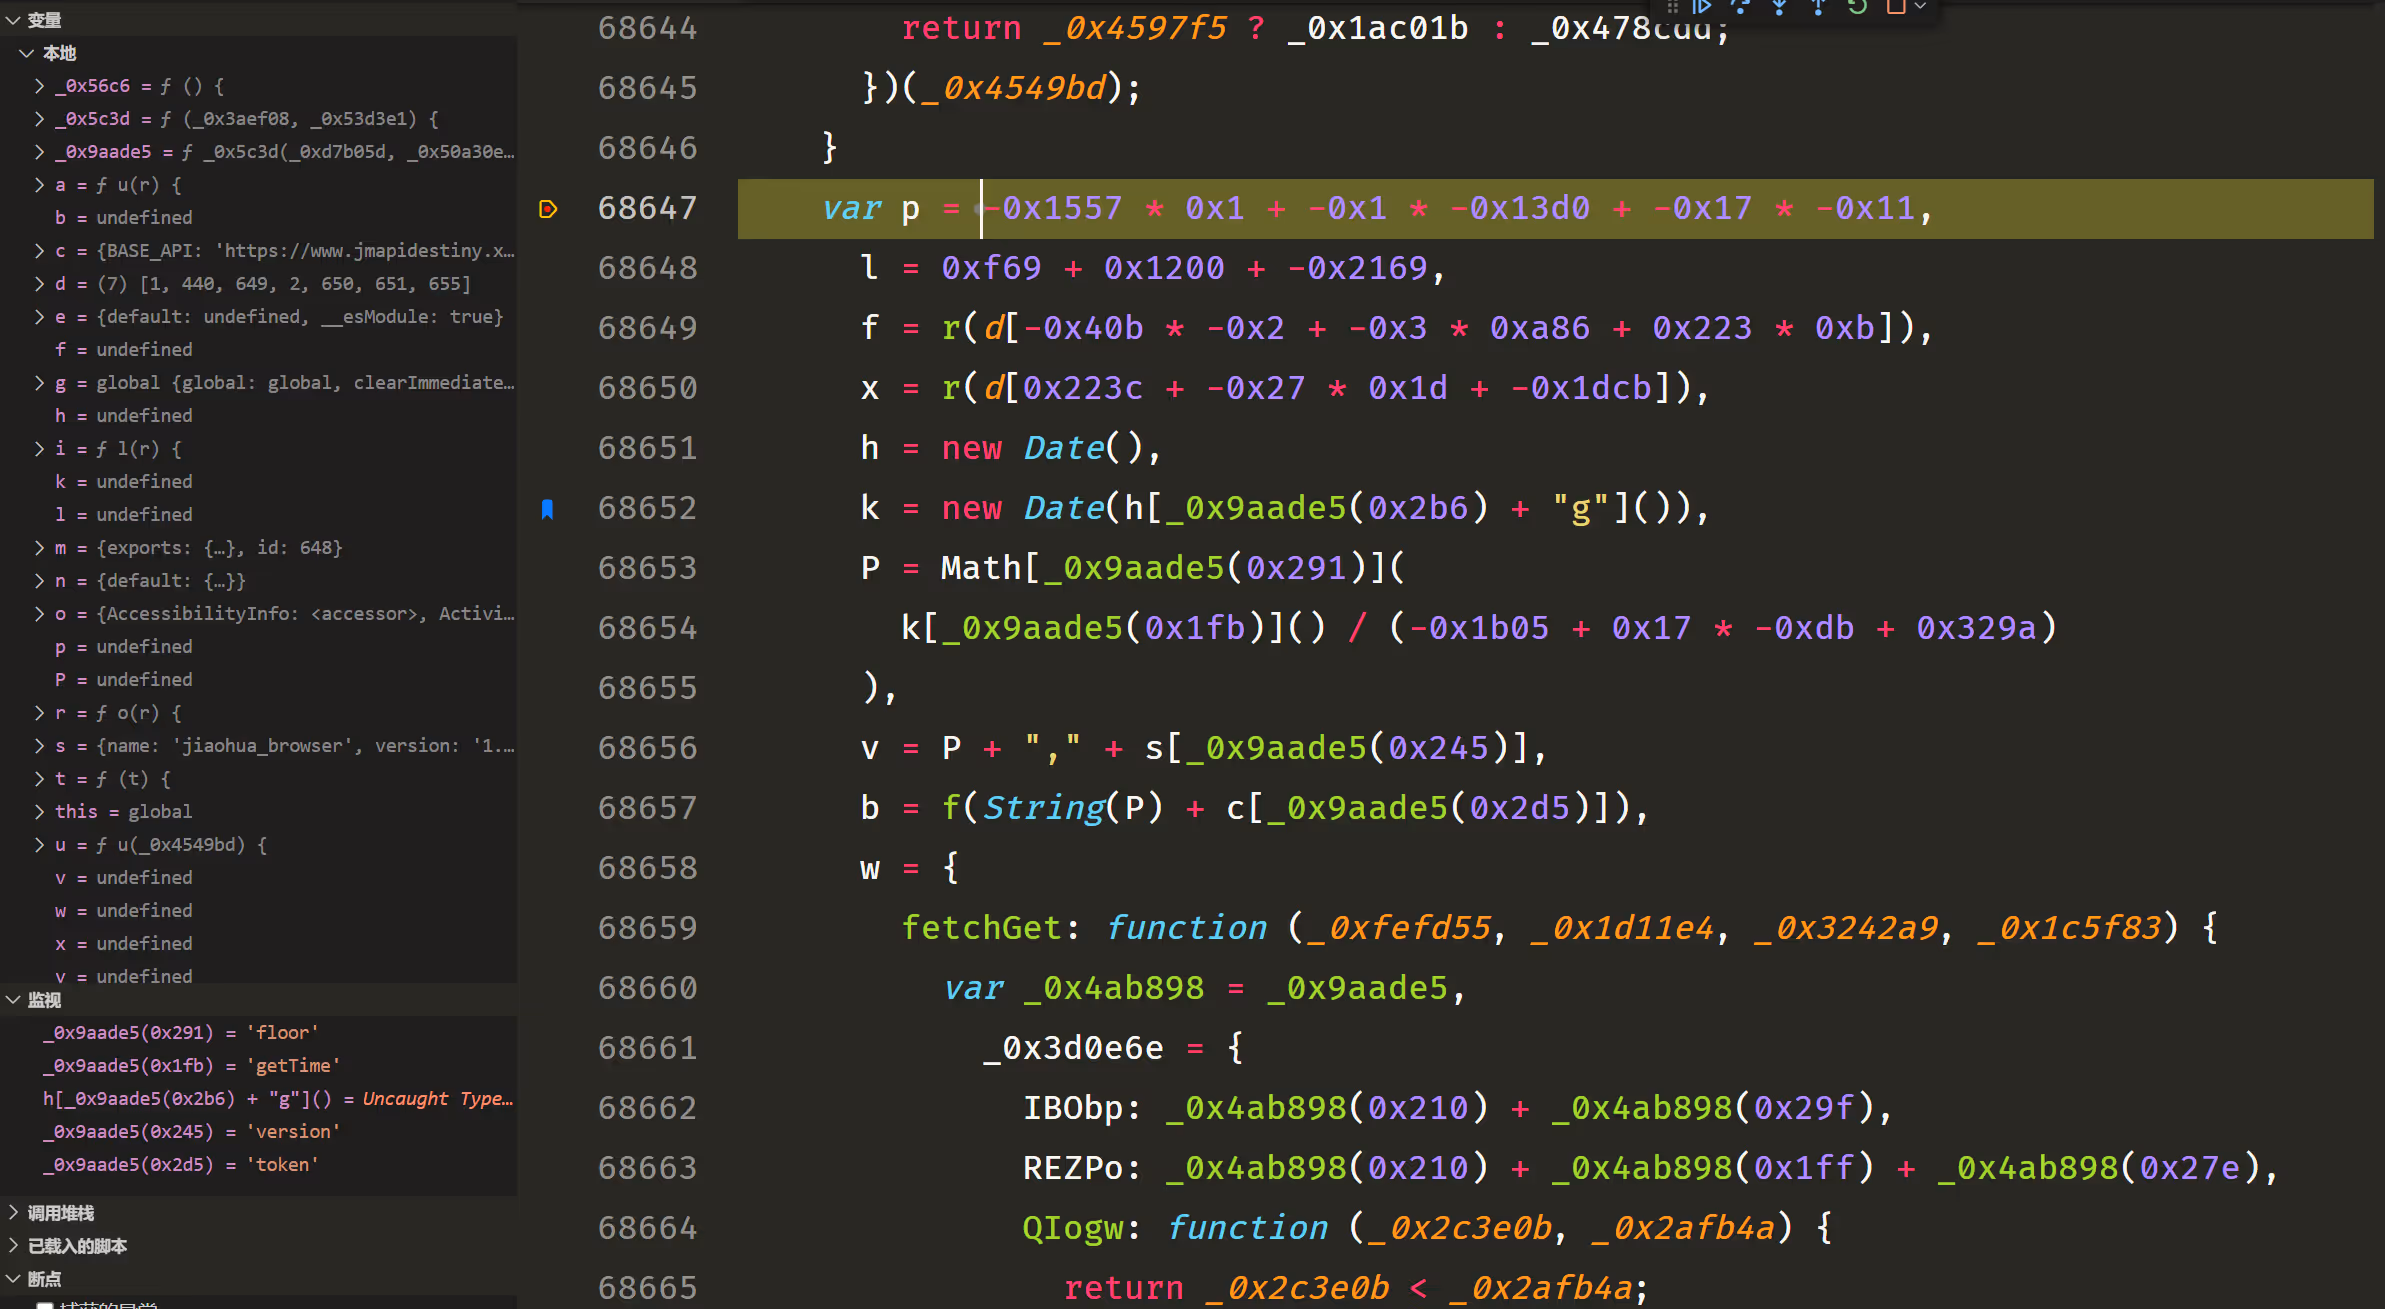Expand the _0x5c3d variable
Image resolution: width=2385 pixels, height=1309 pixels.
pyautogui.click(x=39, y=119)
